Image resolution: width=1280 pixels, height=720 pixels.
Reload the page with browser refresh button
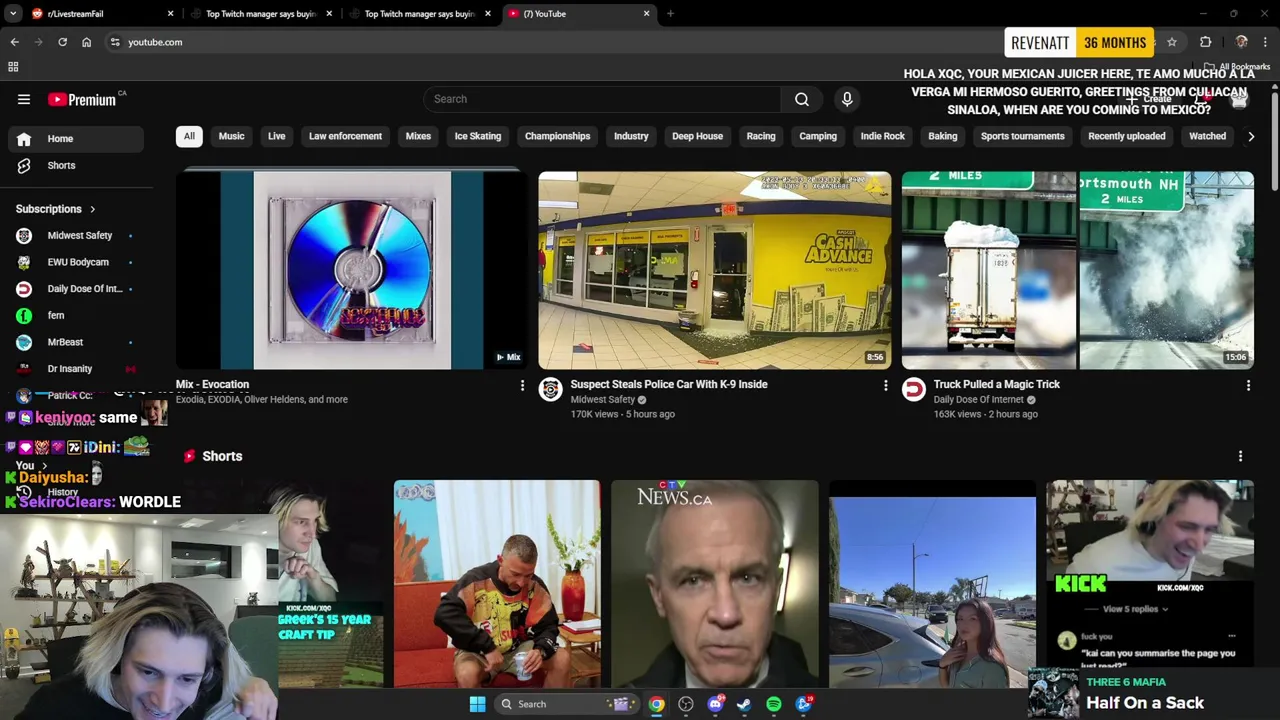(x=62, y=42)
